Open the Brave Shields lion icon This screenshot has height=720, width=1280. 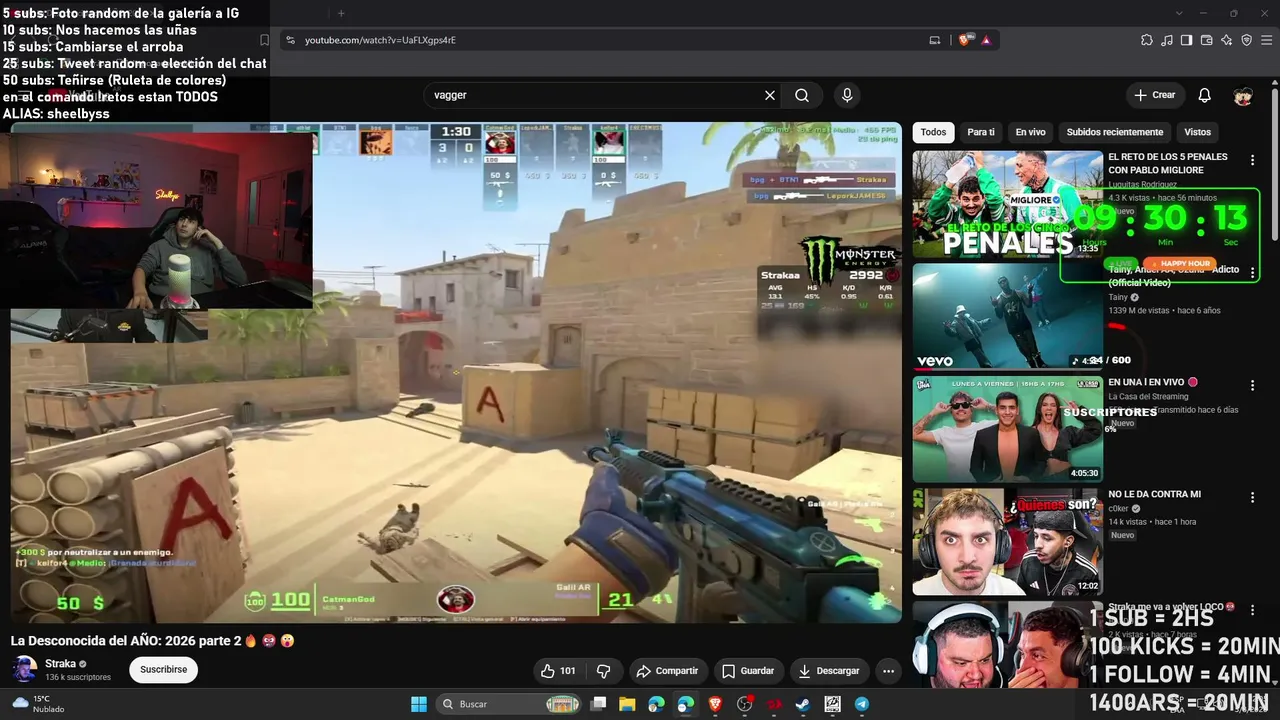coord(965,40)
